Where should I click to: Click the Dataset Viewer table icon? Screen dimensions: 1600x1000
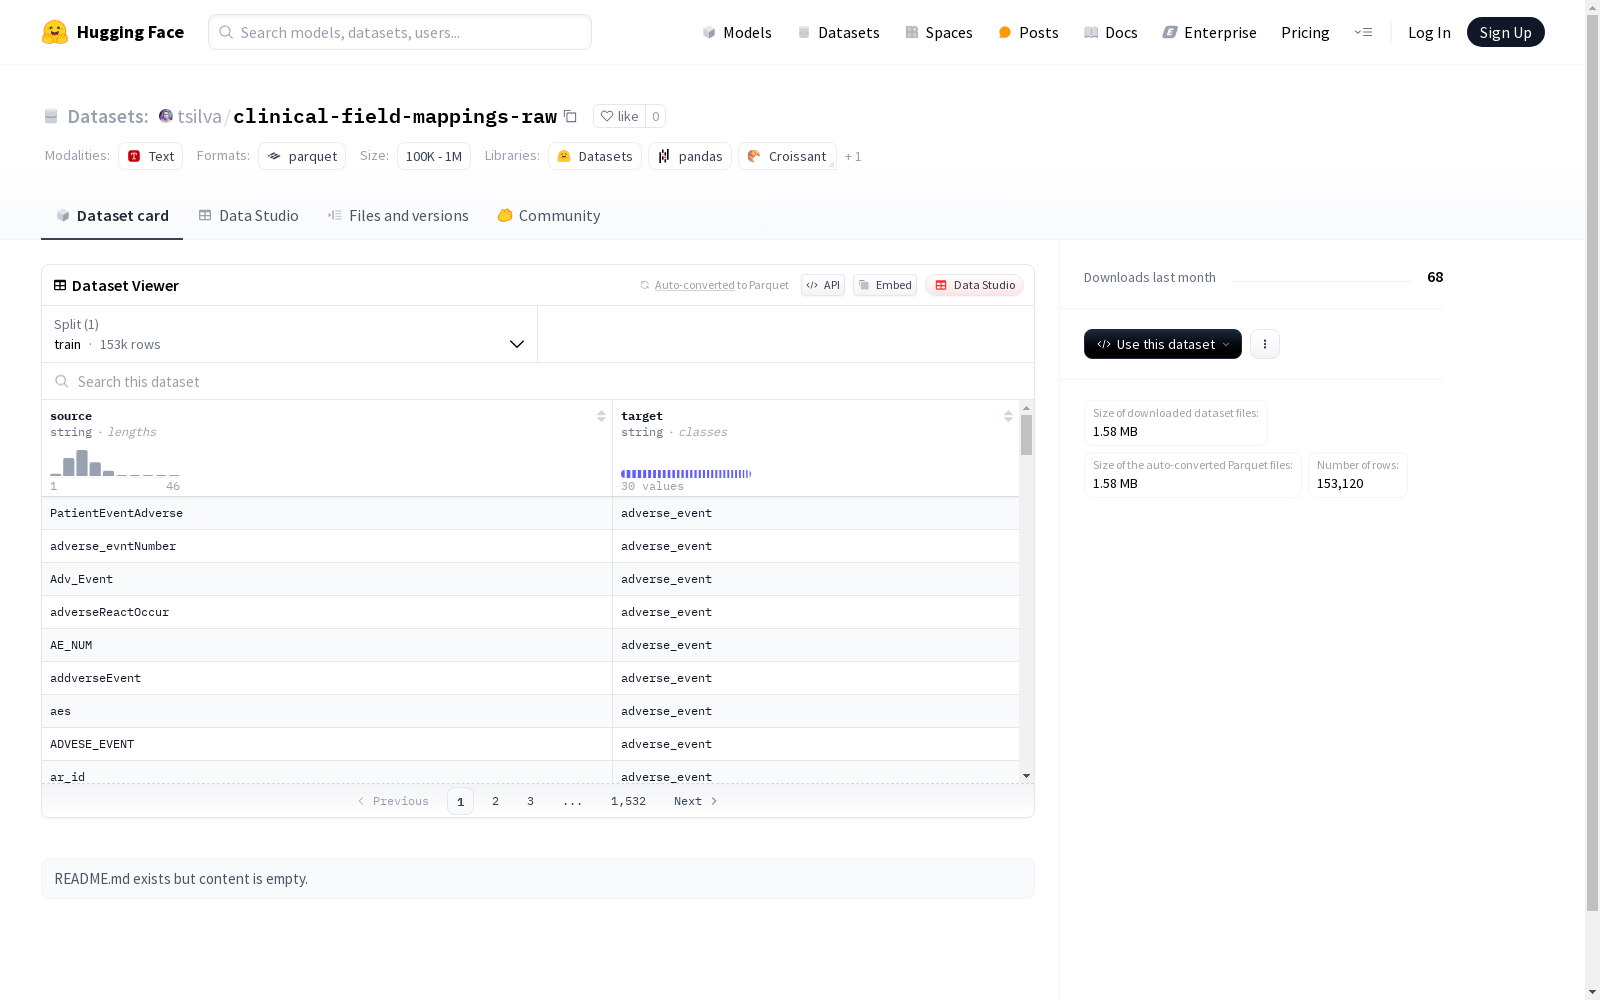60,285
